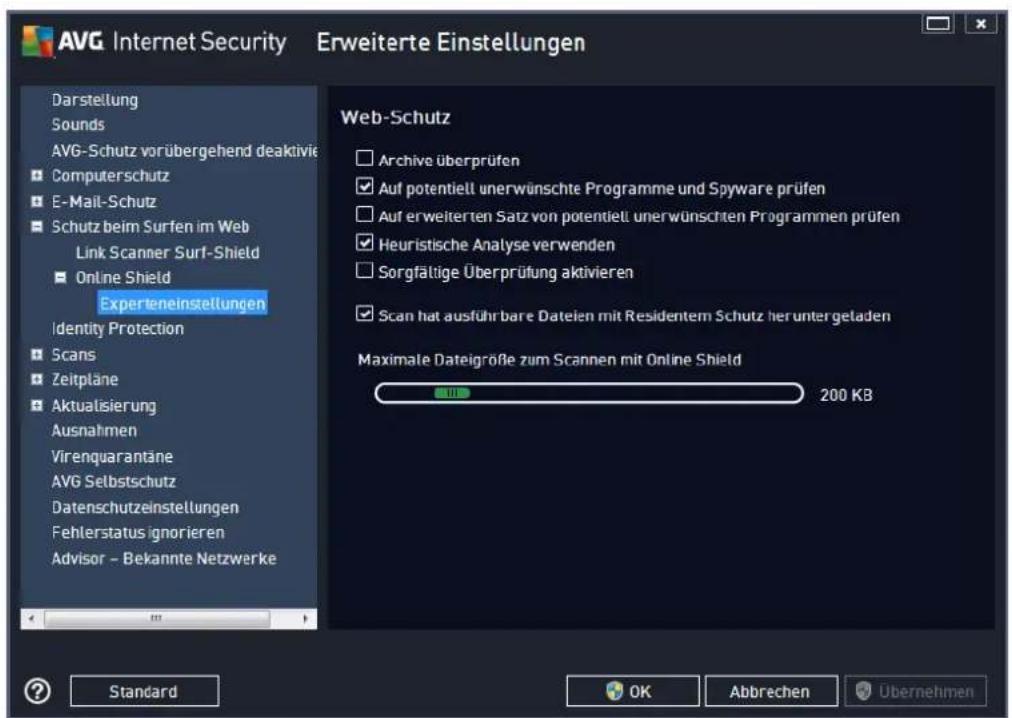The width and height of the screenshot is (1012, 718).
Task: Click Maximale Dateigröße zum Scannen label
Action: (x=549, y=360)
